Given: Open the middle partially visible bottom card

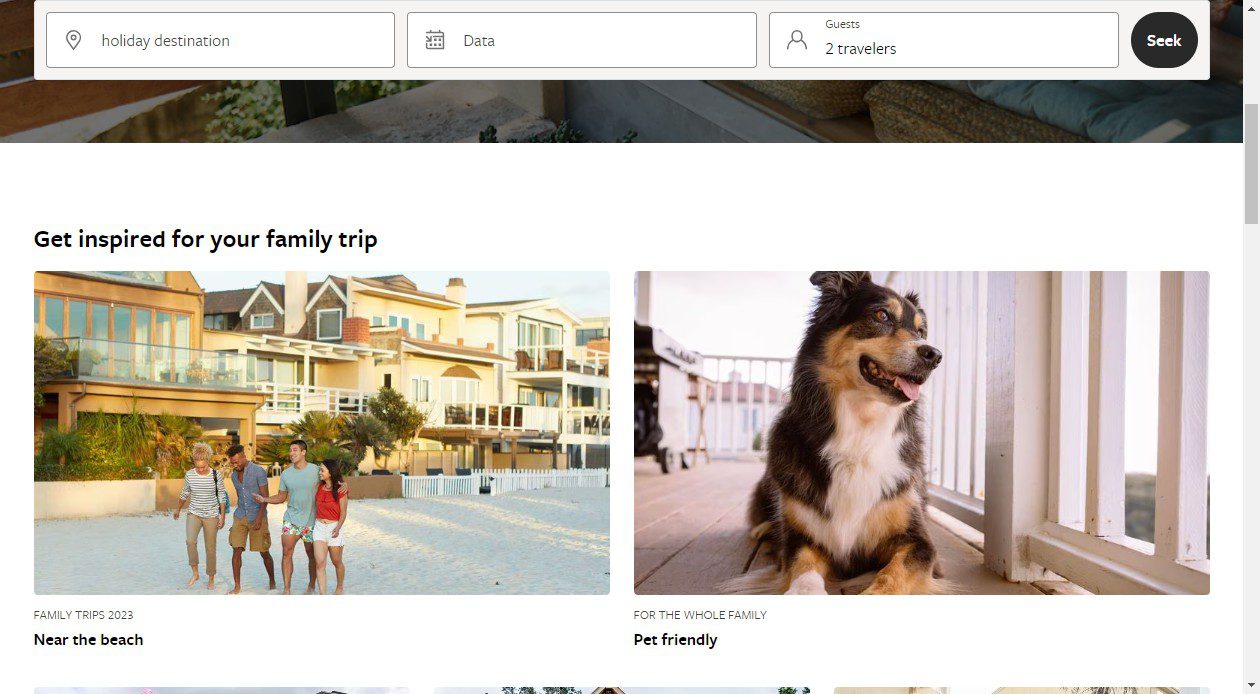Looking at the screenshot, I should coord(622,690).
